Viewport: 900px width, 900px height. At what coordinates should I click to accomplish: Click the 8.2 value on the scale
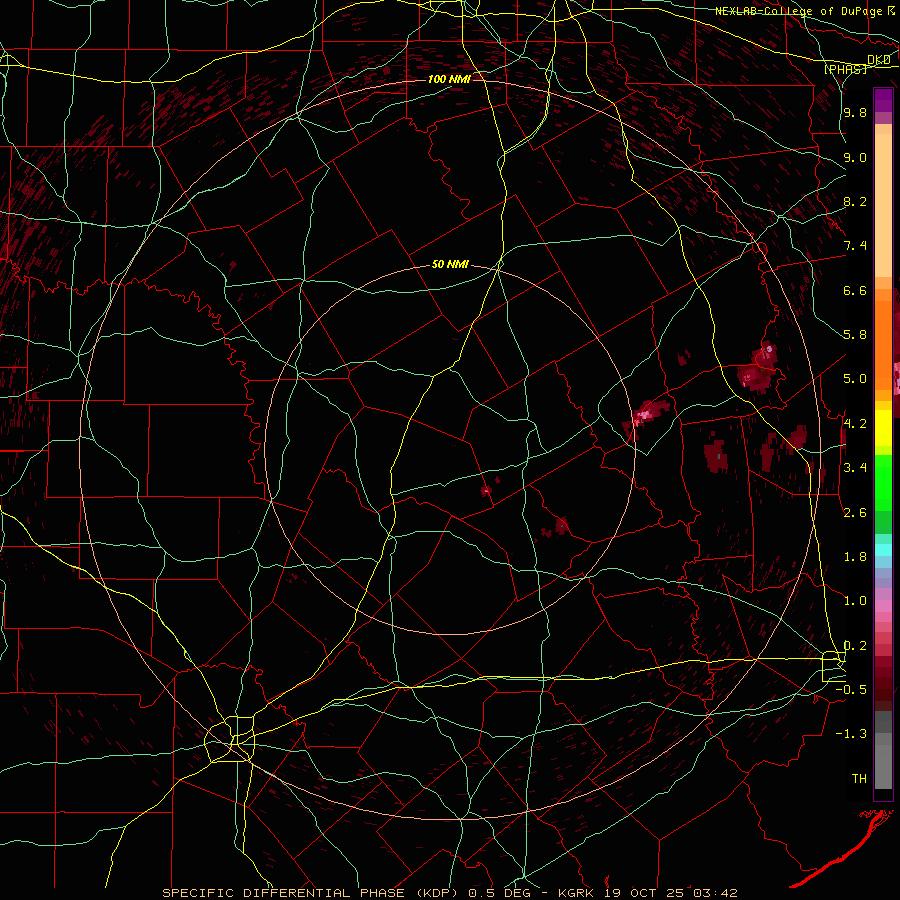tap(855, 201)
